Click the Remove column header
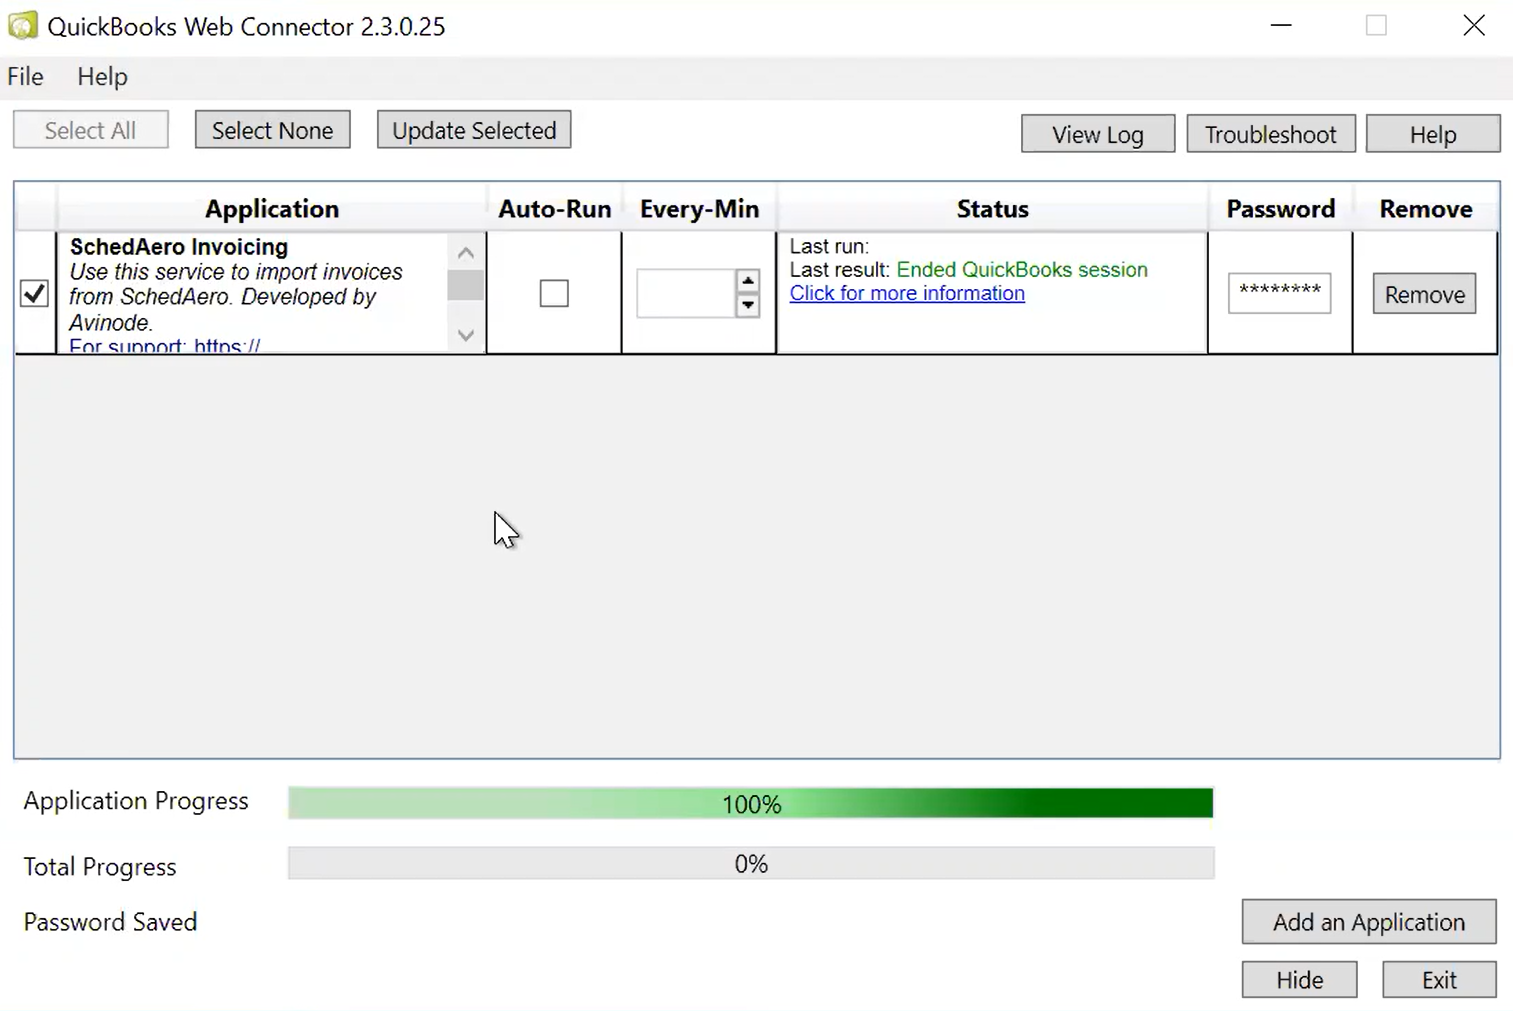 click(x=1426, y=209)
